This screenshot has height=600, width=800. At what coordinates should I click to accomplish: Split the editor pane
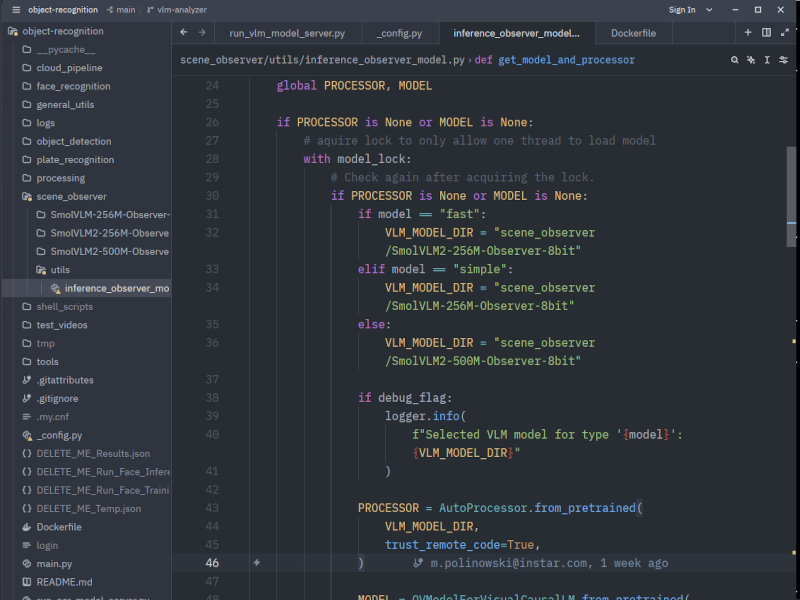tap(766, 33)
